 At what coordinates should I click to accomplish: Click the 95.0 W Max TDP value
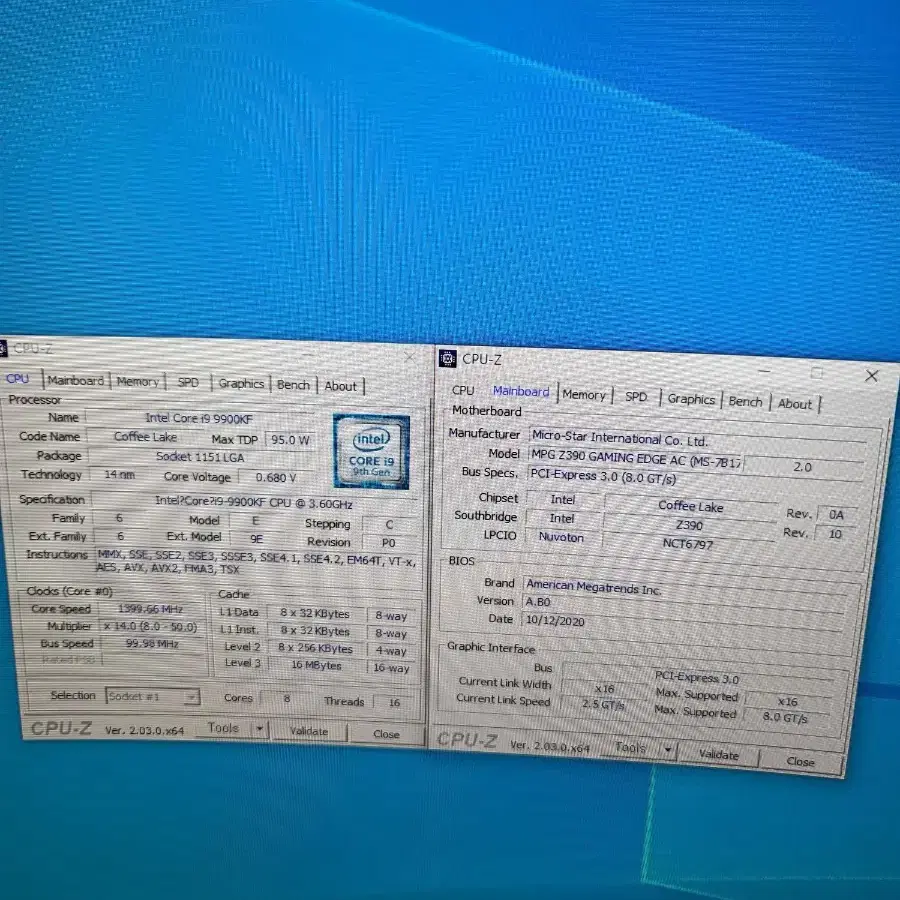[290, 440]
